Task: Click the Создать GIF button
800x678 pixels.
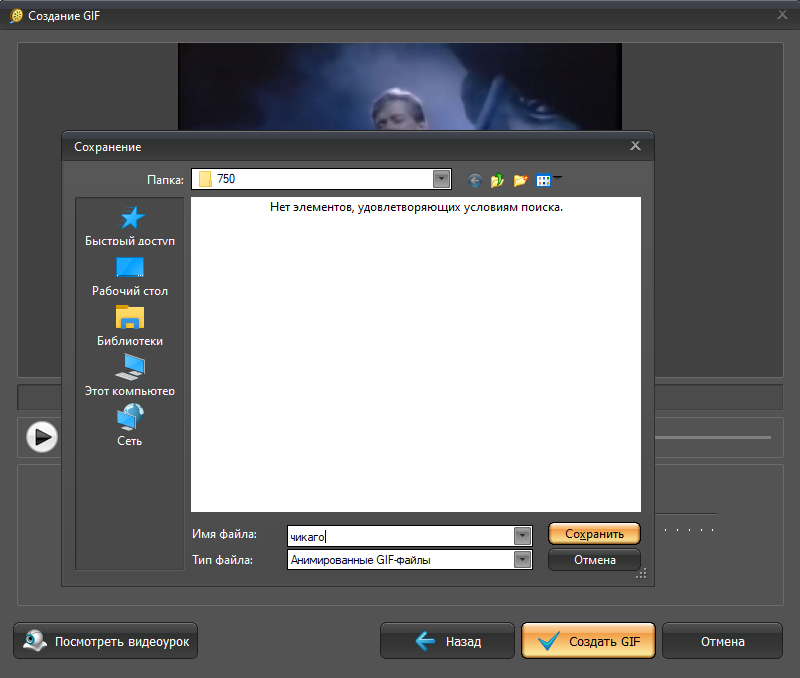Action: 588,641
